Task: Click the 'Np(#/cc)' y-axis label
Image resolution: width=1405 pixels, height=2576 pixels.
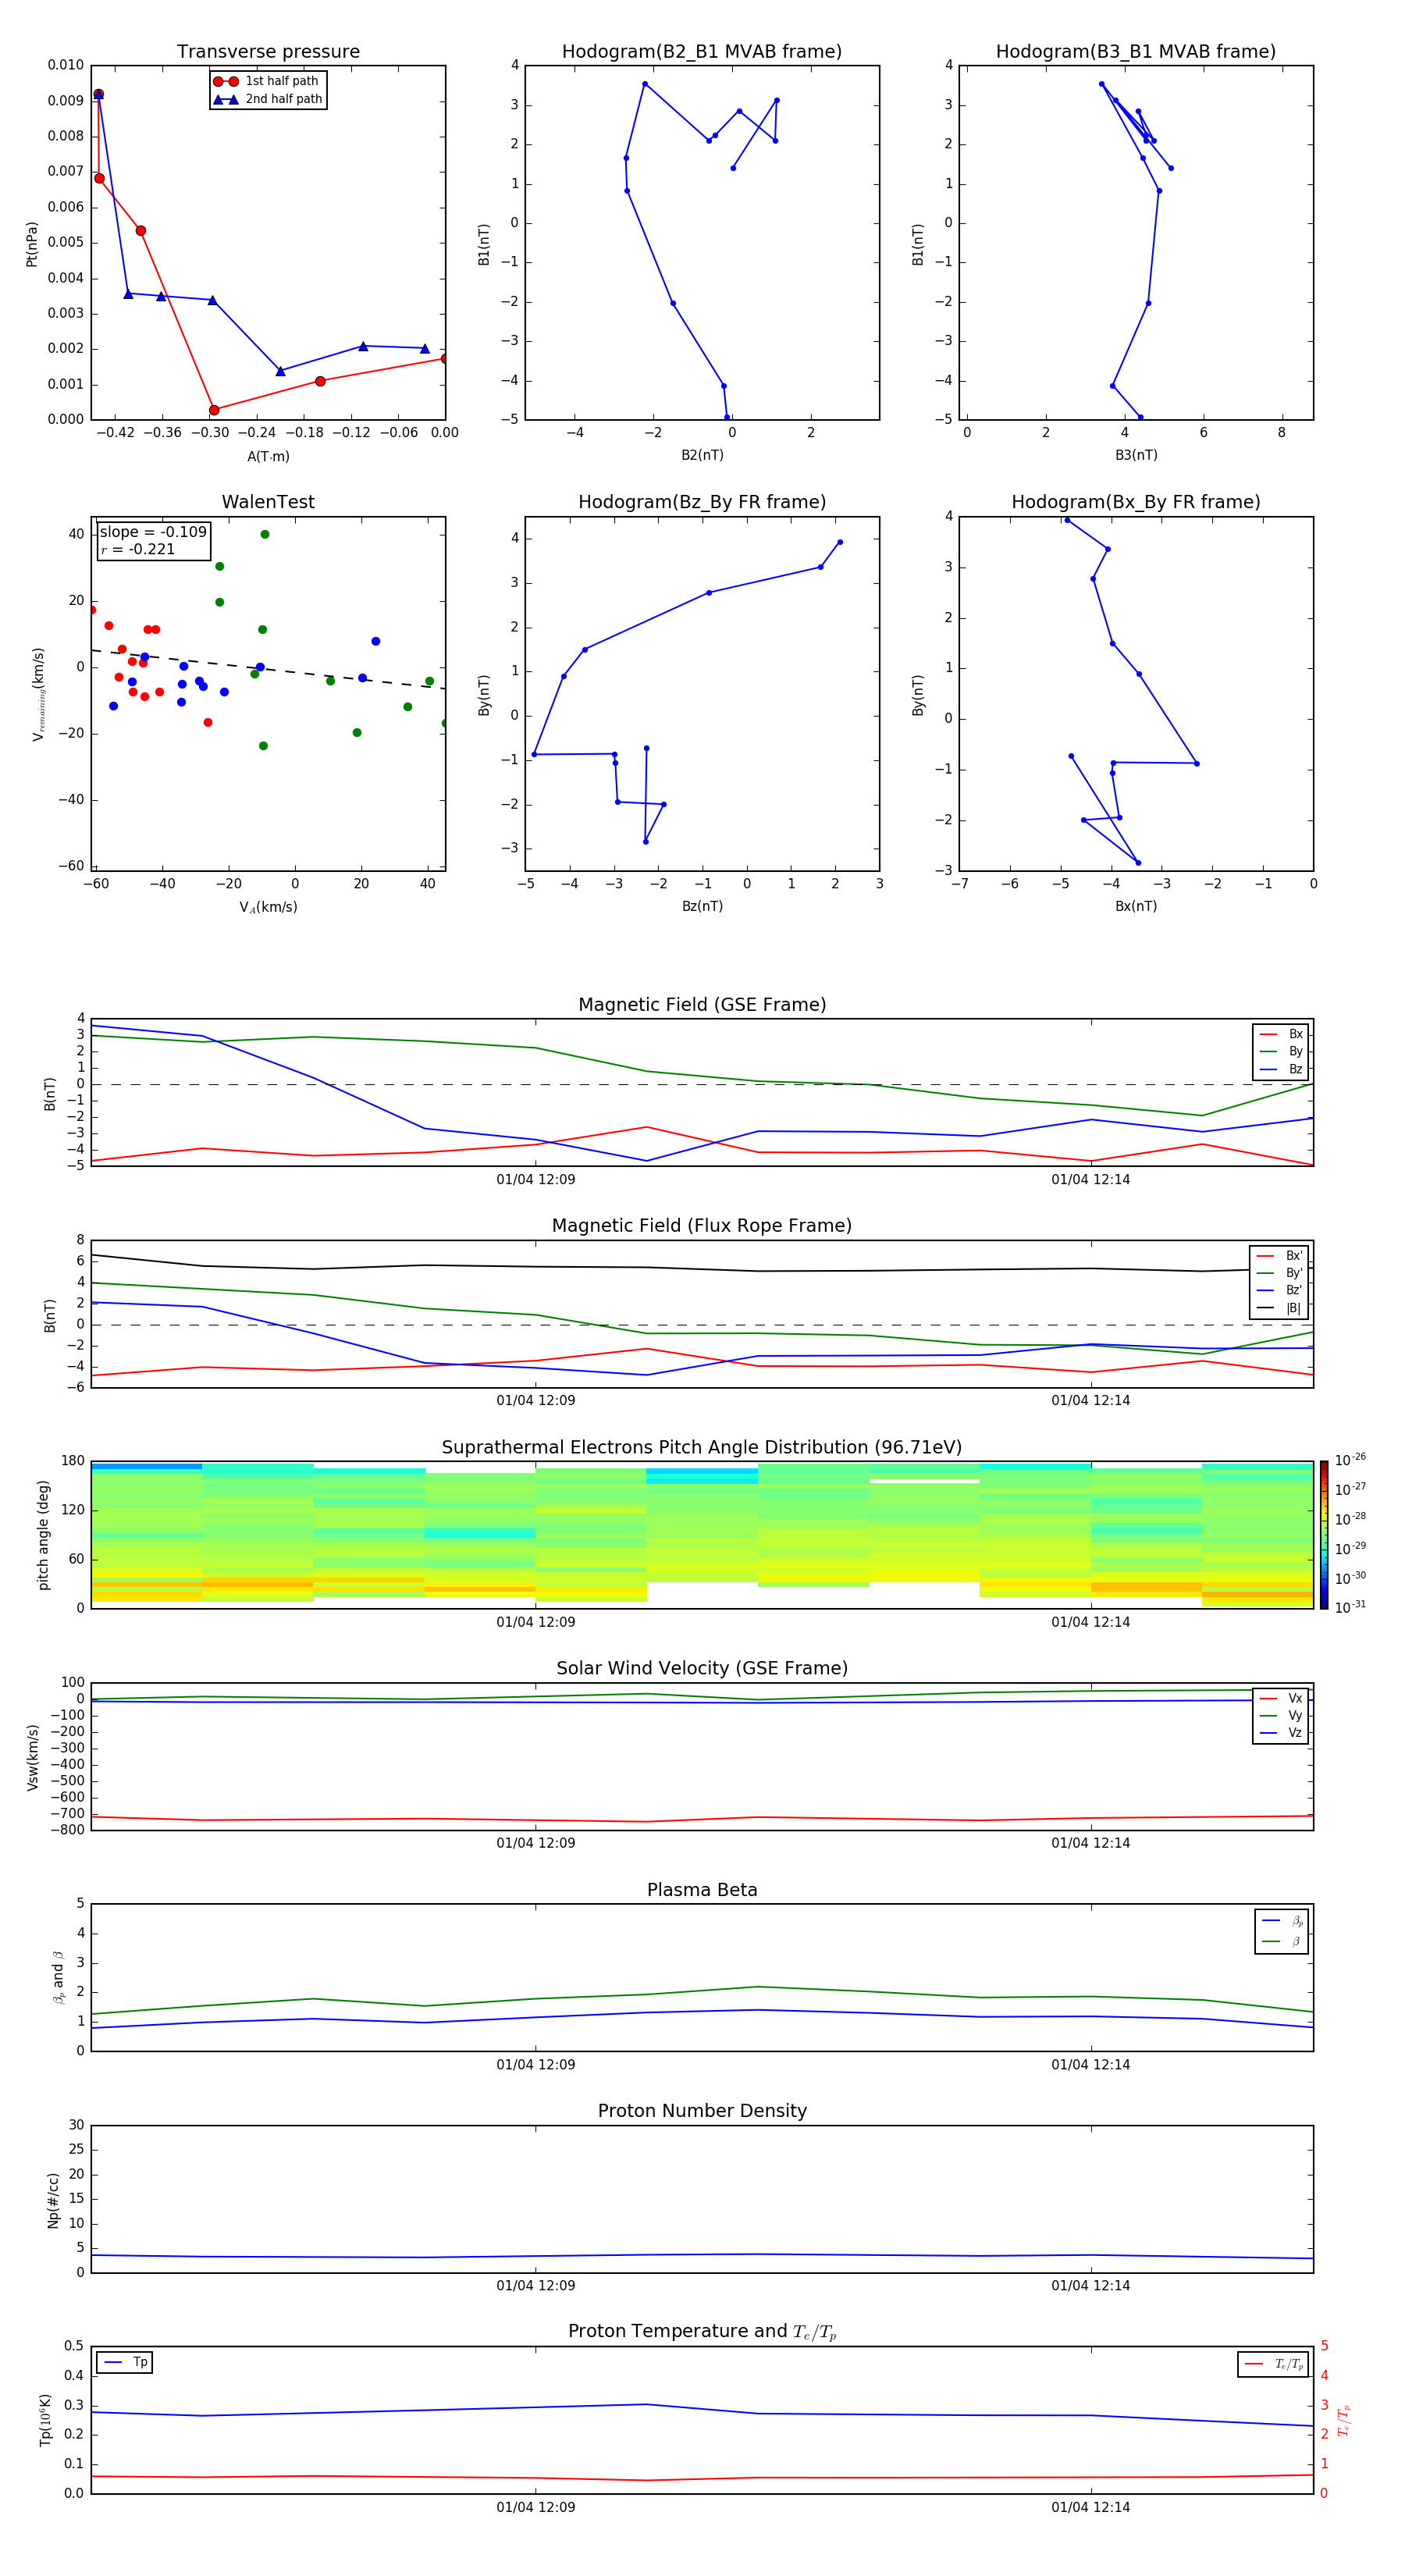Action: tap(53, 2200)
